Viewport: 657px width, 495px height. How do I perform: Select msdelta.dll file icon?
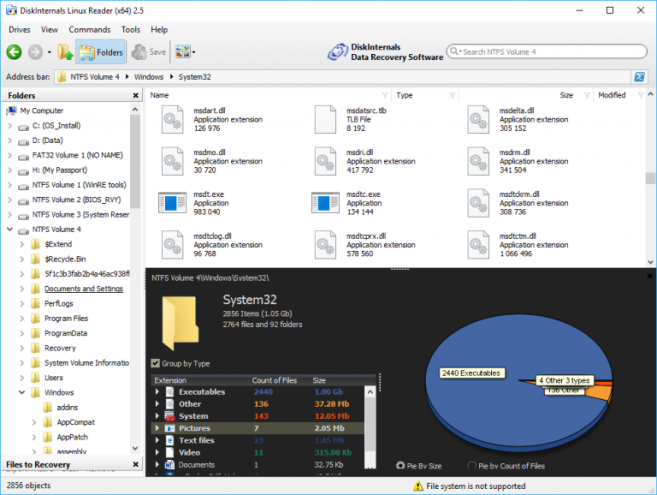pyautogui.click(x=478, y=120)
